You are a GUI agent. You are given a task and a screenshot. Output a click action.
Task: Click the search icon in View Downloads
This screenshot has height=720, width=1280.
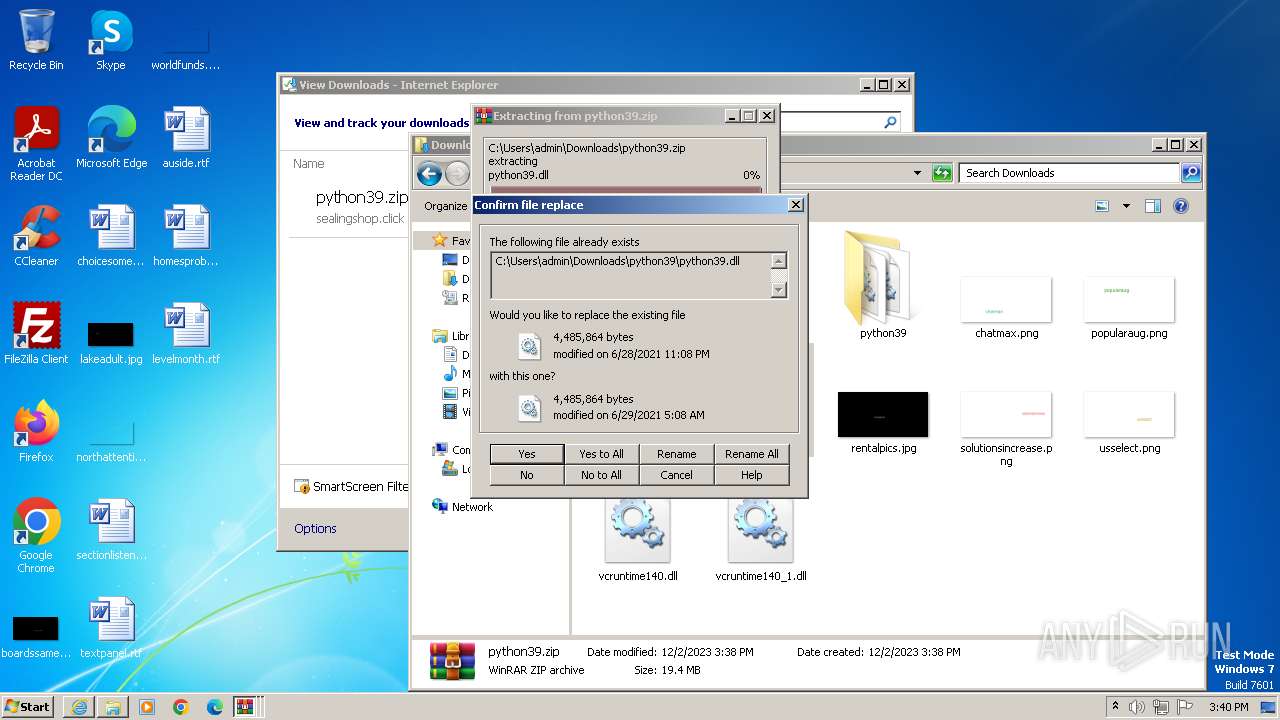891,122
